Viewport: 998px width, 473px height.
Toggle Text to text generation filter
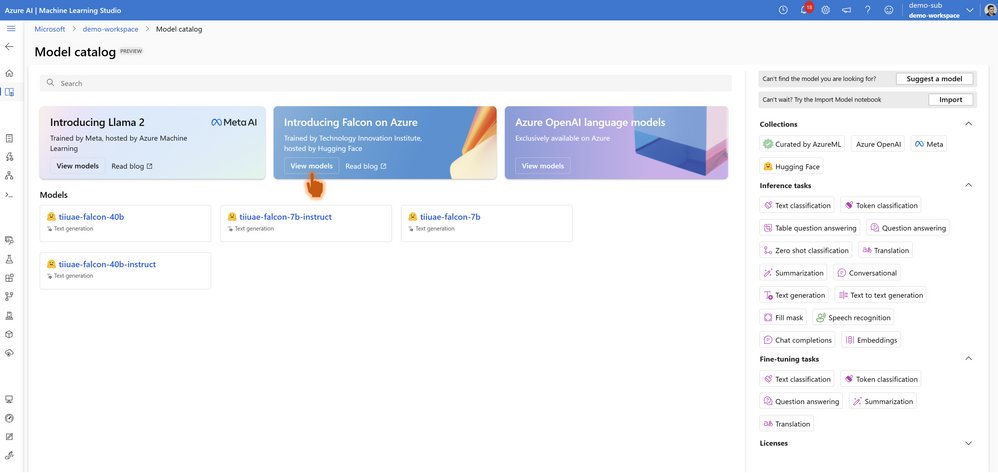click(x=880, y=295)
